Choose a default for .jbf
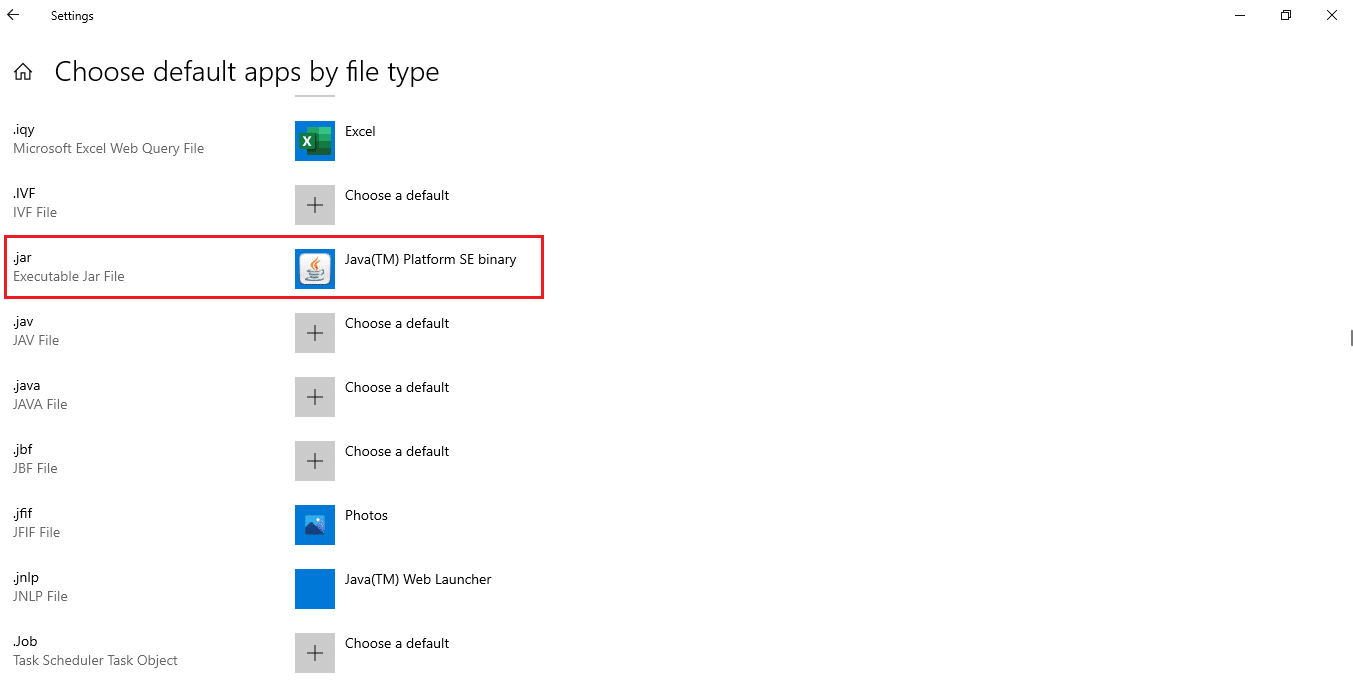This screenshot has width=1353, height=681. click(397, 451)
